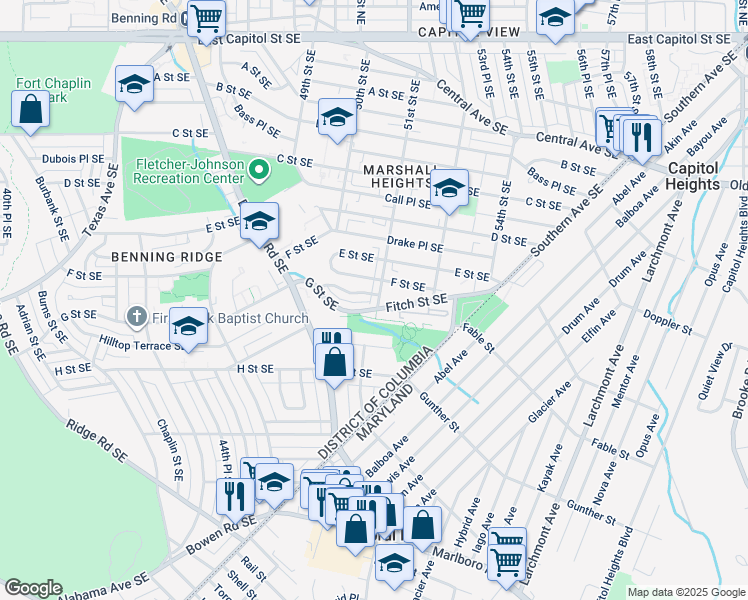This screenshot has width=748, height=600.
Task: Select the shopping bag marker near H St SE
Action: click(x=334, y=364)
